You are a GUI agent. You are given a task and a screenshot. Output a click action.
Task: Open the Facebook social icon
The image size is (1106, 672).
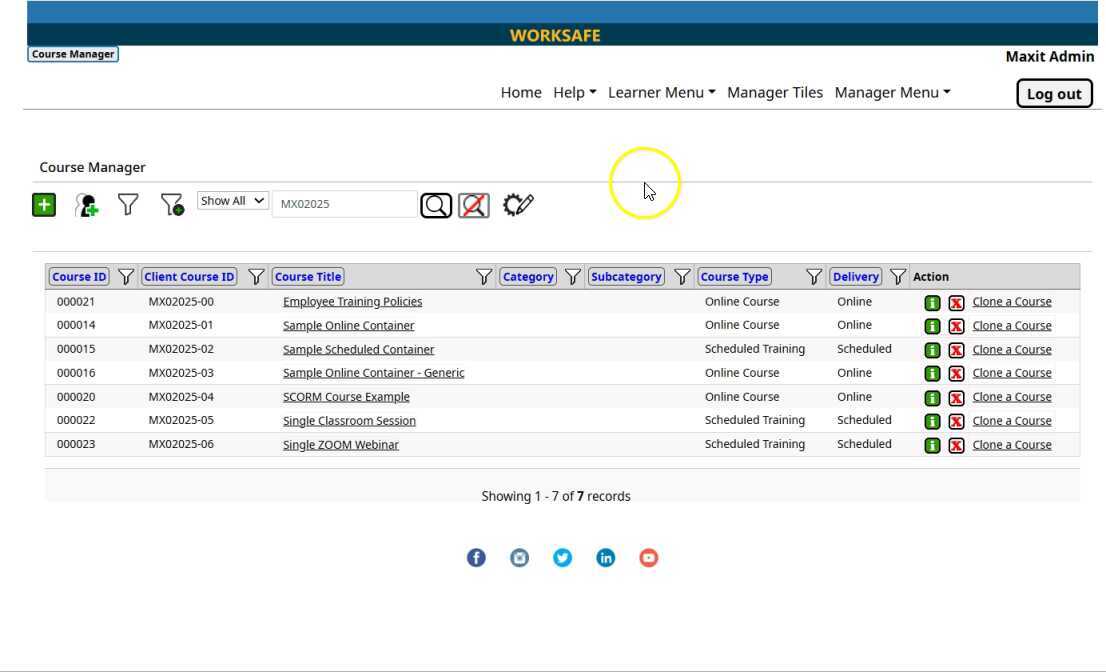(476, 558)
